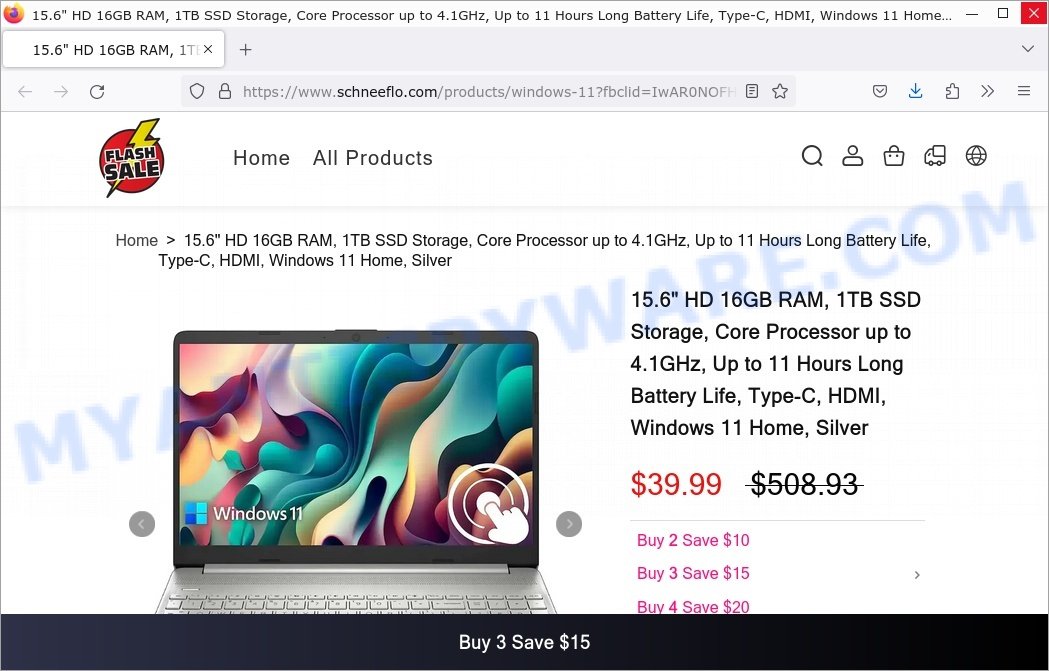The height and width of the screenshot is (671, 1049).
Task: Open Firefox hamburger application menu
Action: coord(1024,92)
